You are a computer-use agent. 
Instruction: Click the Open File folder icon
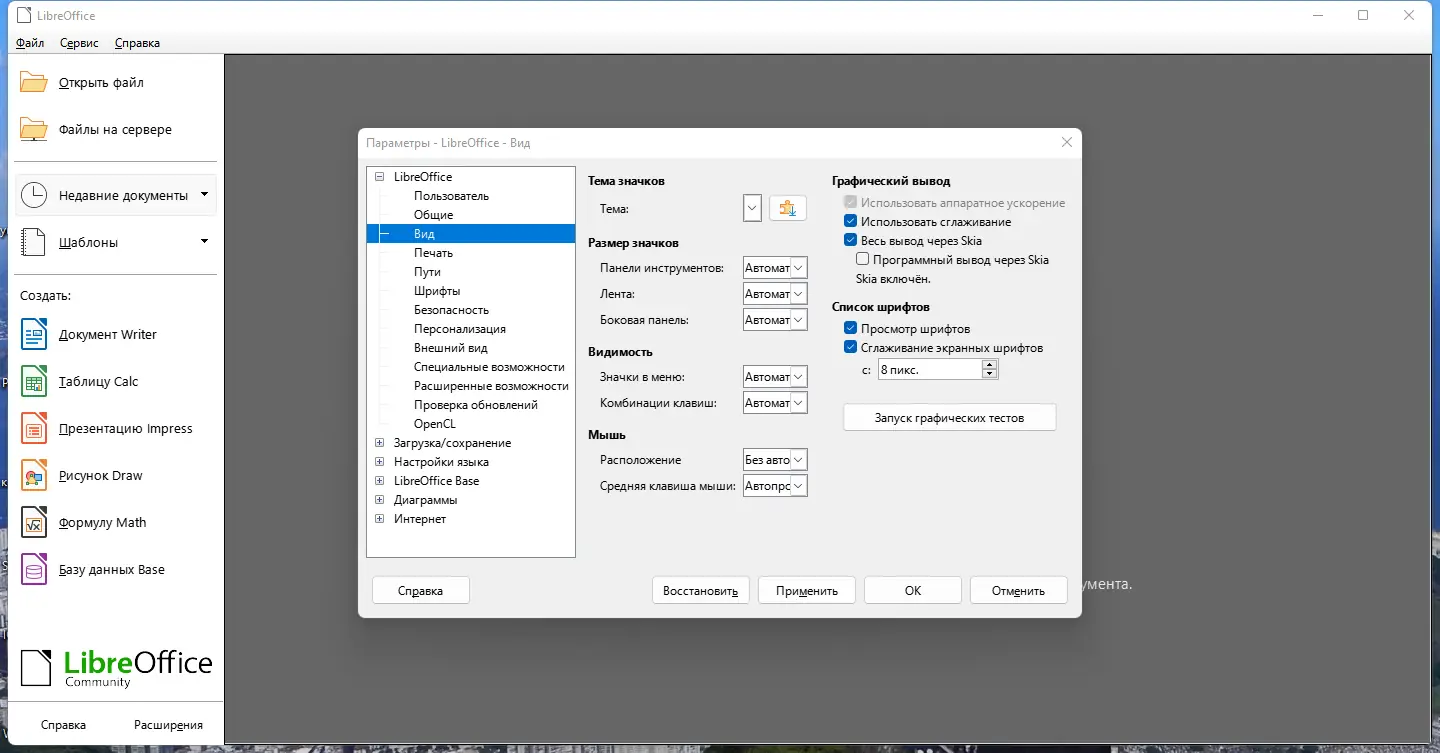[x=34, y=82]
